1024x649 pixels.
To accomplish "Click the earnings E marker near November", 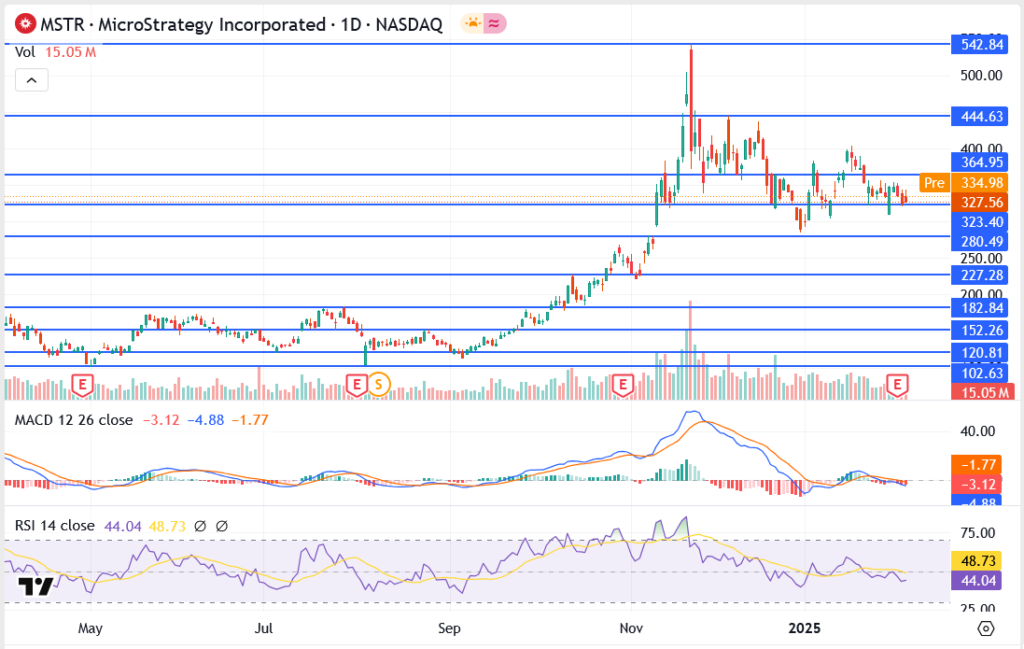I will pos(624,383).
